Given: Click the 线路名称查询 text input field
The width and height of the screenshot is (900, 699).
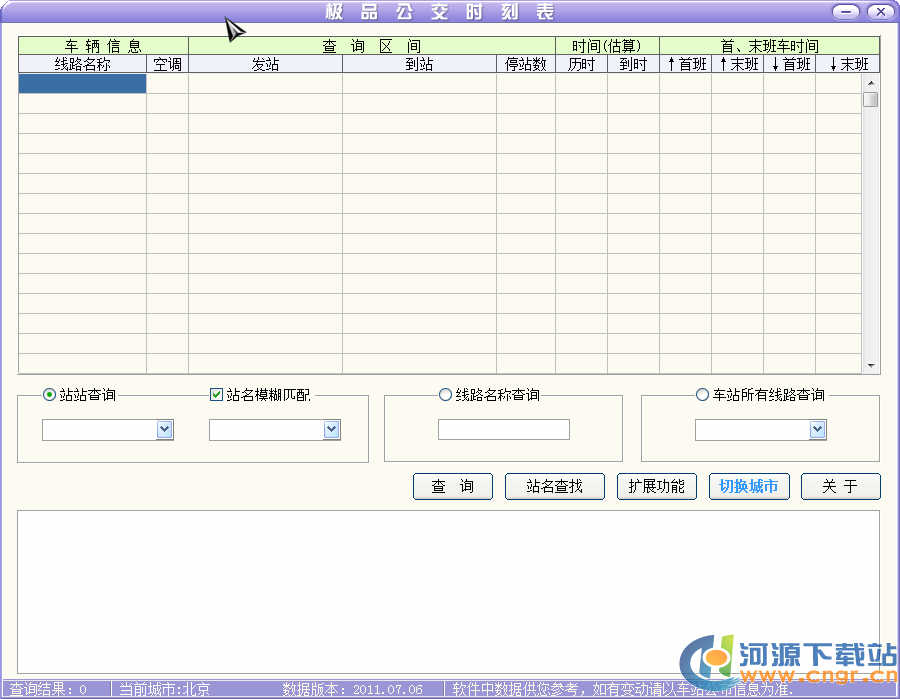Looking at the screenshot, I should [503, 430].
